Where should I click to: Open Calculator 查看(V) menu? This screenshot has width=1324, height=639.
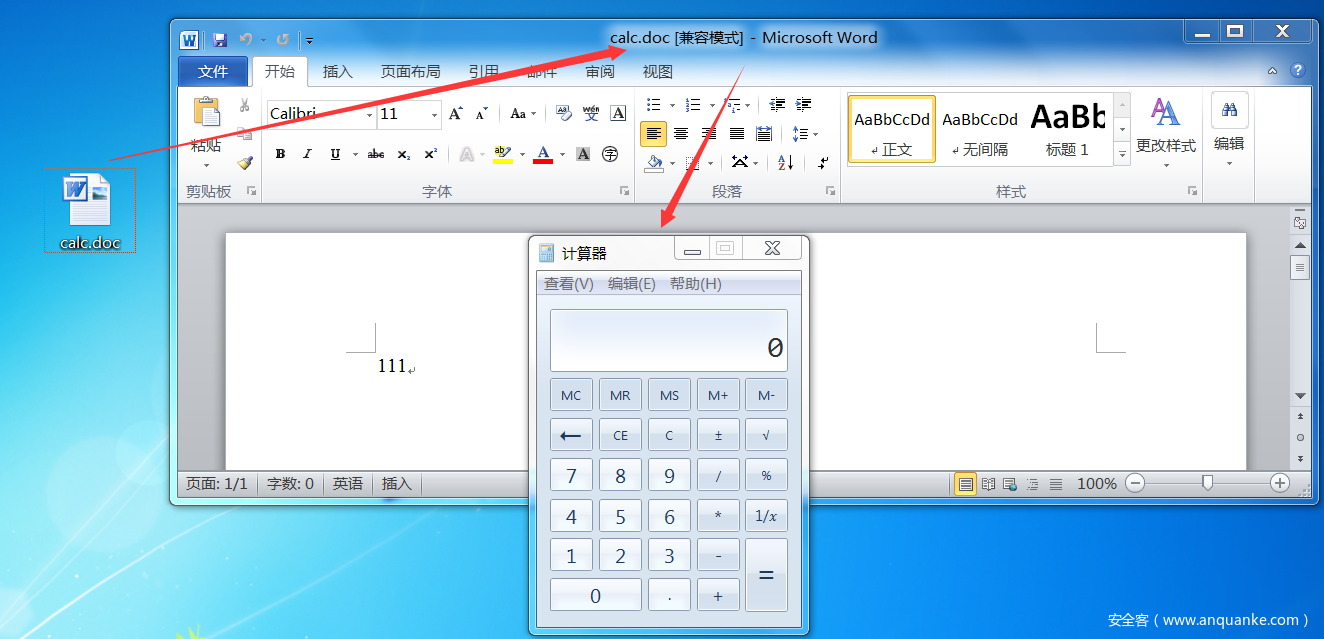[x=568, y=284]
